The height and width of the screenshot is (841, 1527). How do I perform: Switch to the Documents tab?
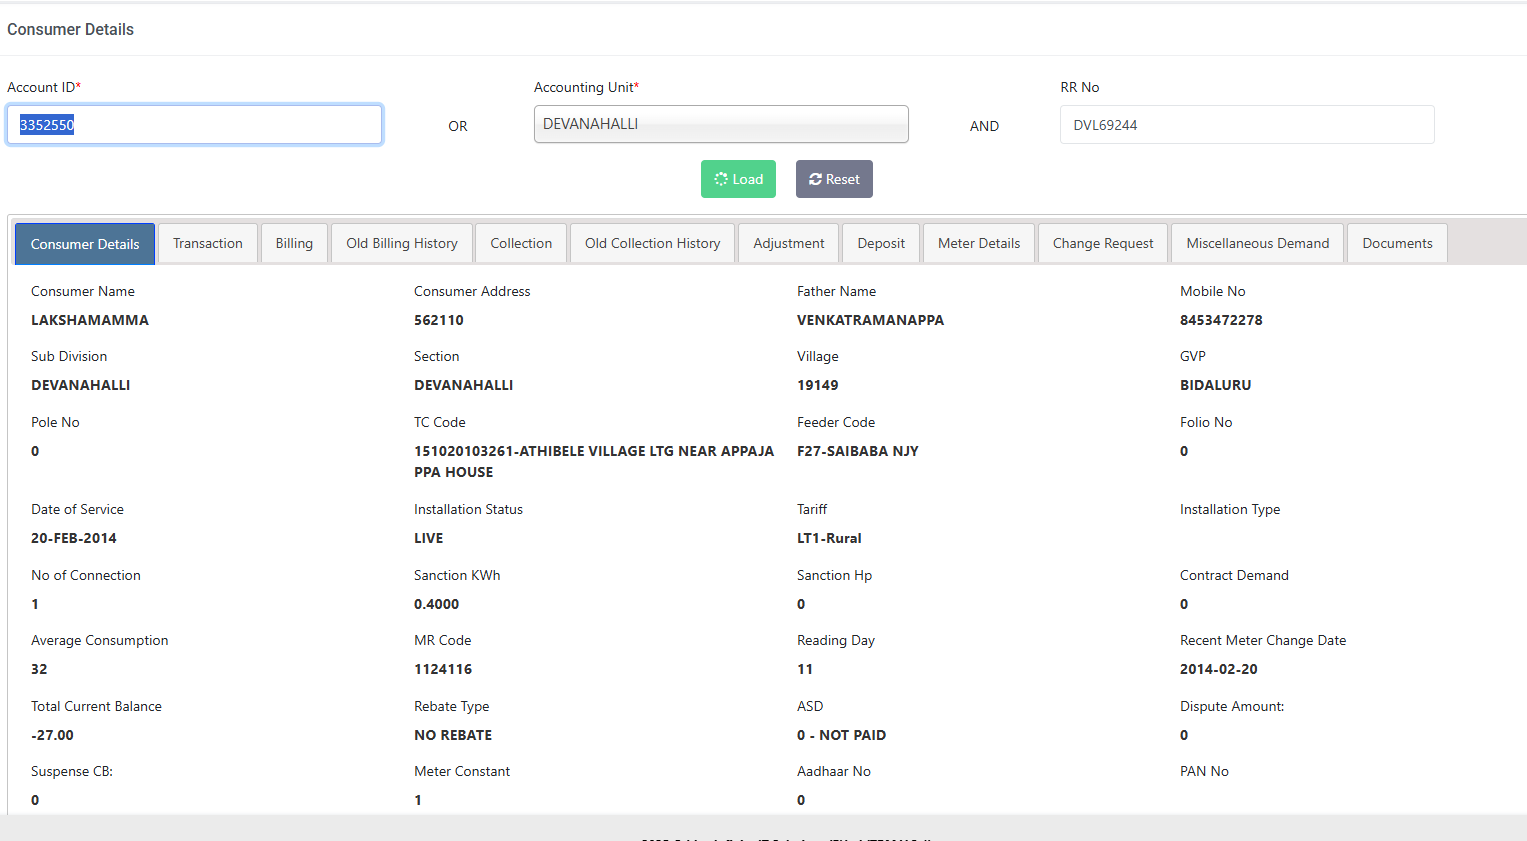point(1397,243)
